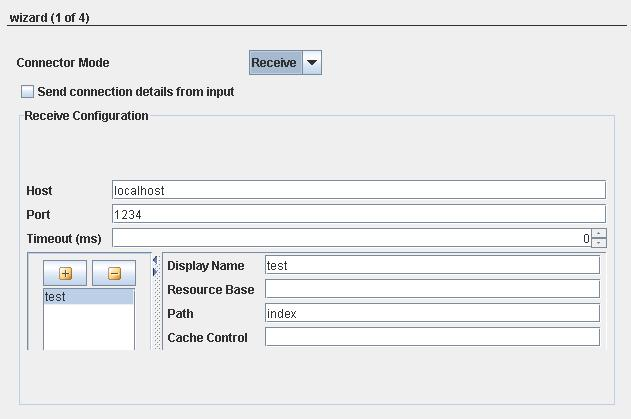Decrease Timeout with spinner down arrow

coord(599,243)
